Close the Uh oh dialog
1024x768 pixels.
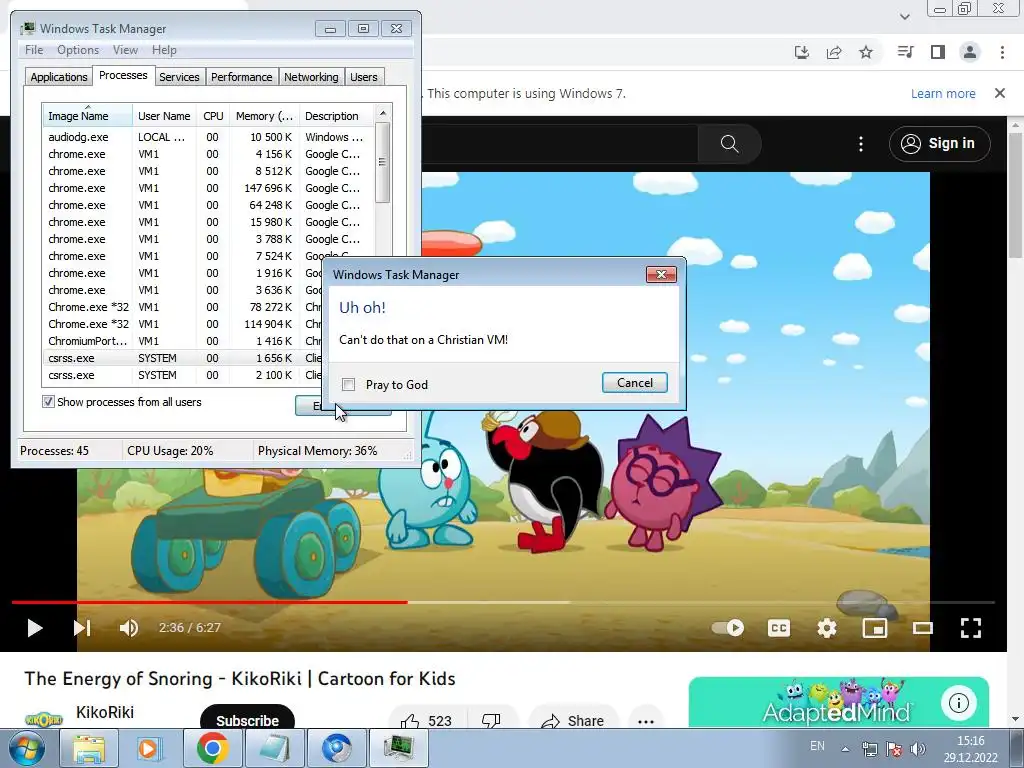(x=661, y=274)
